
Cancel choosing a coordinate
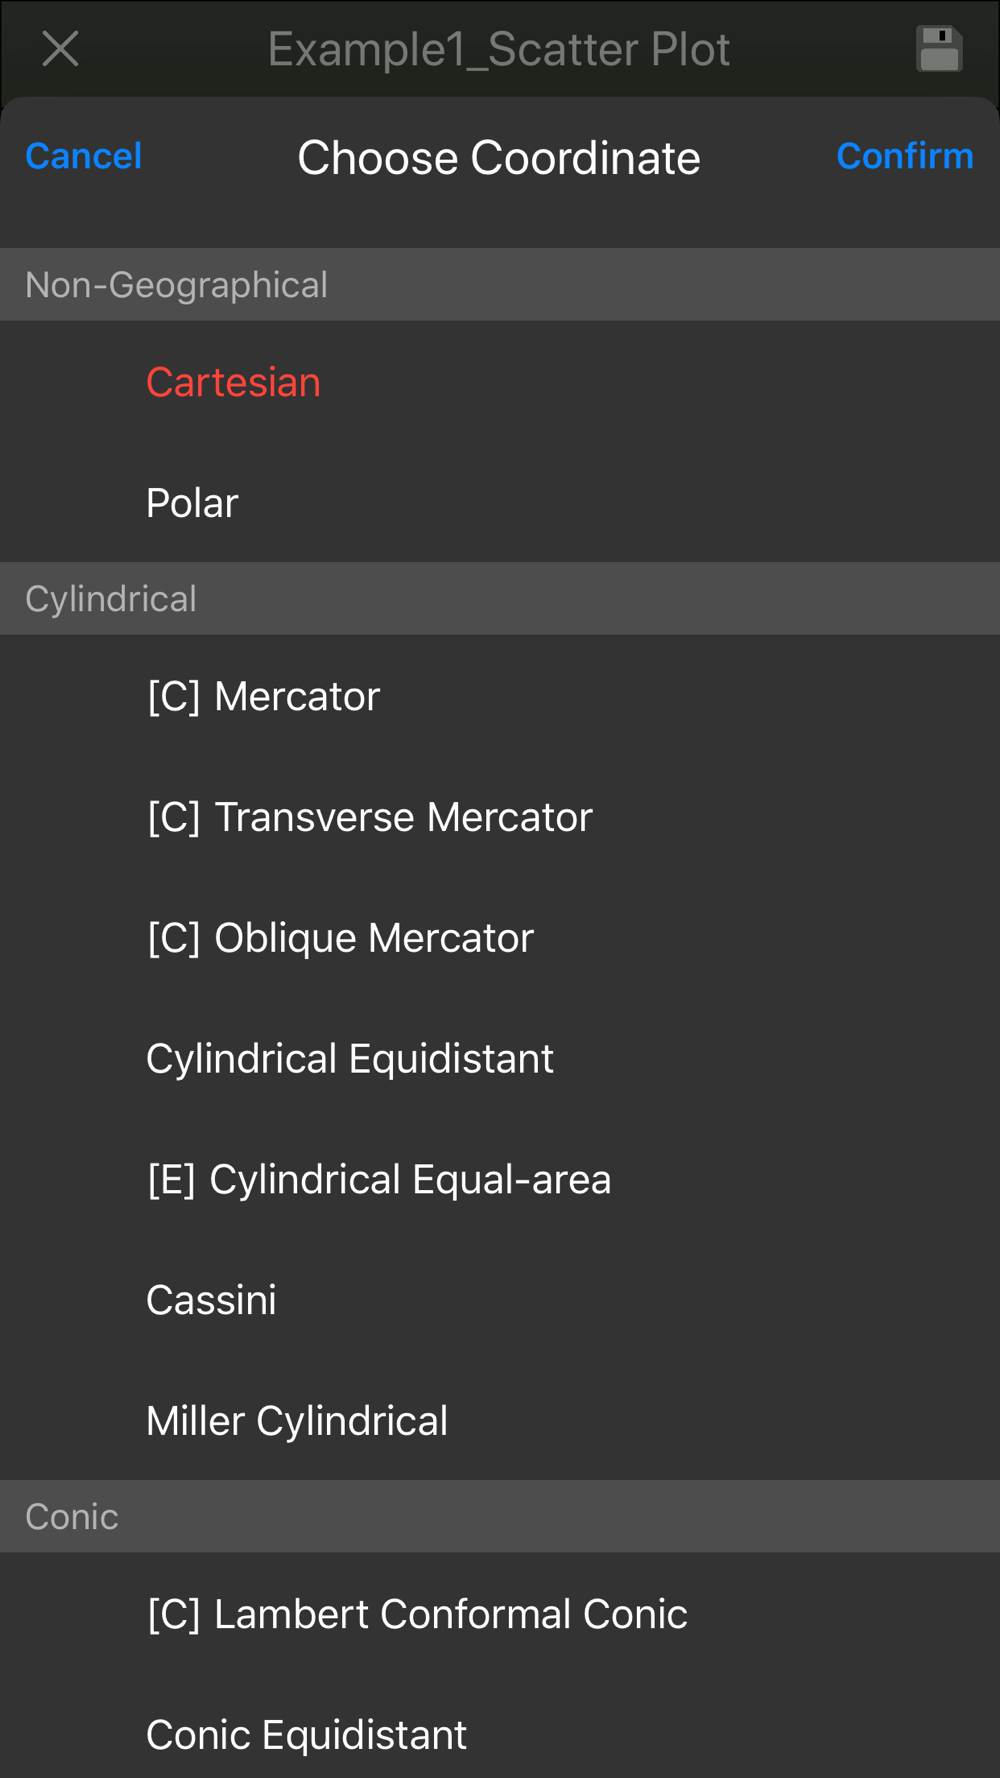pos(84,156)
